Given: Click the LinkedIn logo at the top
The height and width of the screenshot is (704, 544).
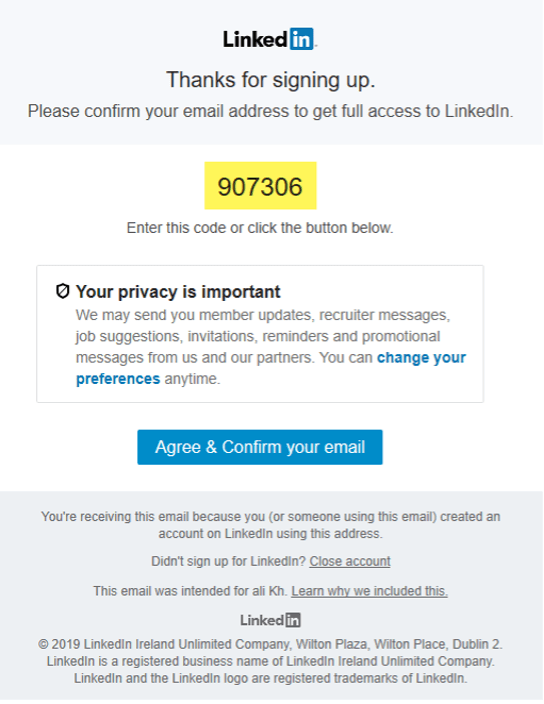Looking at the screenshot, I should (x=270, y=39).
